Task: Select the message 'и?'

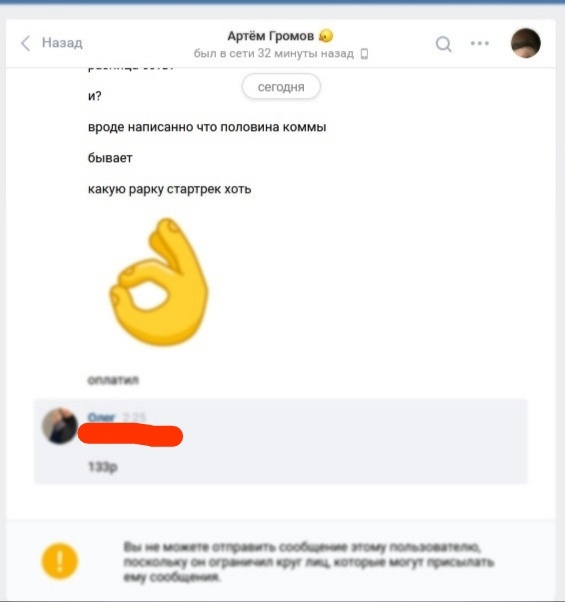Action: [95, 96]
